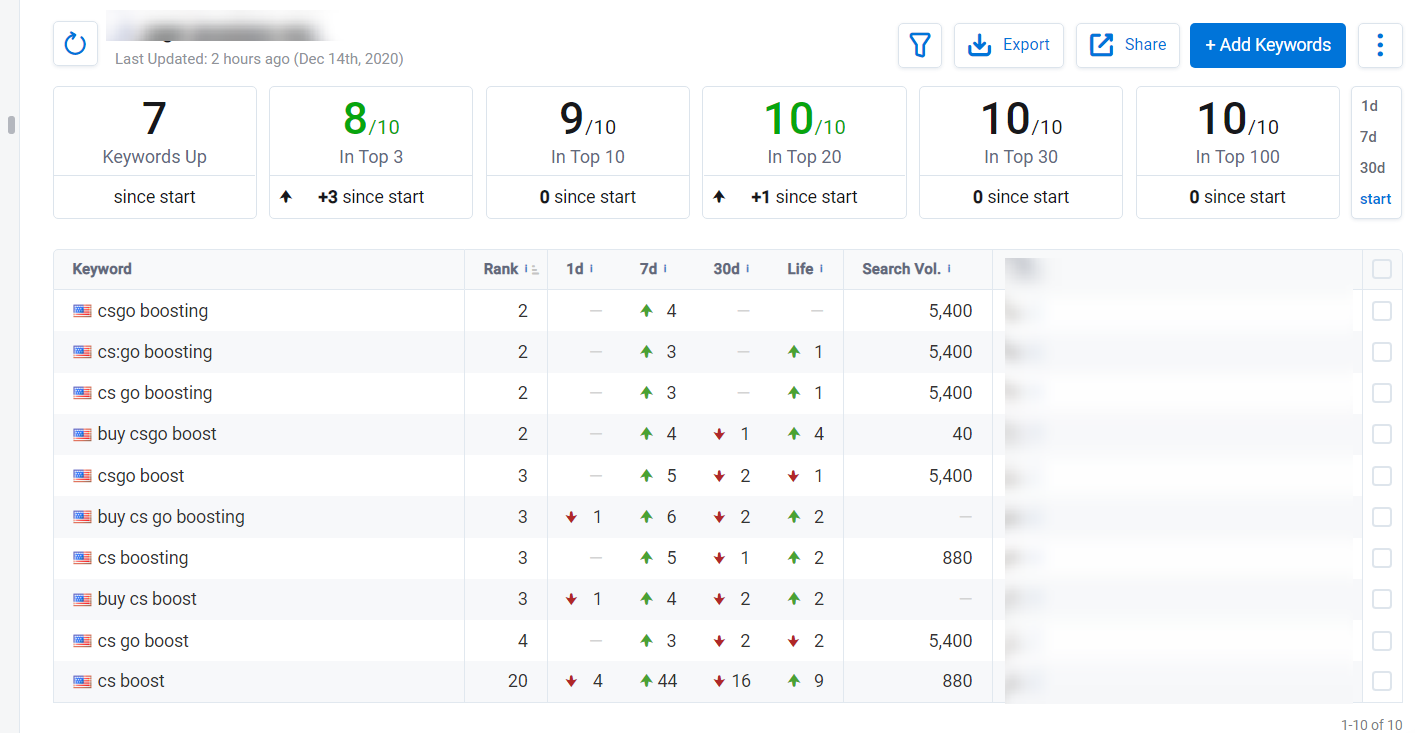This screenshot has height=733, width=1415.
Task: Click the info icon beside Search Vol.
Action: coord(949,269)
